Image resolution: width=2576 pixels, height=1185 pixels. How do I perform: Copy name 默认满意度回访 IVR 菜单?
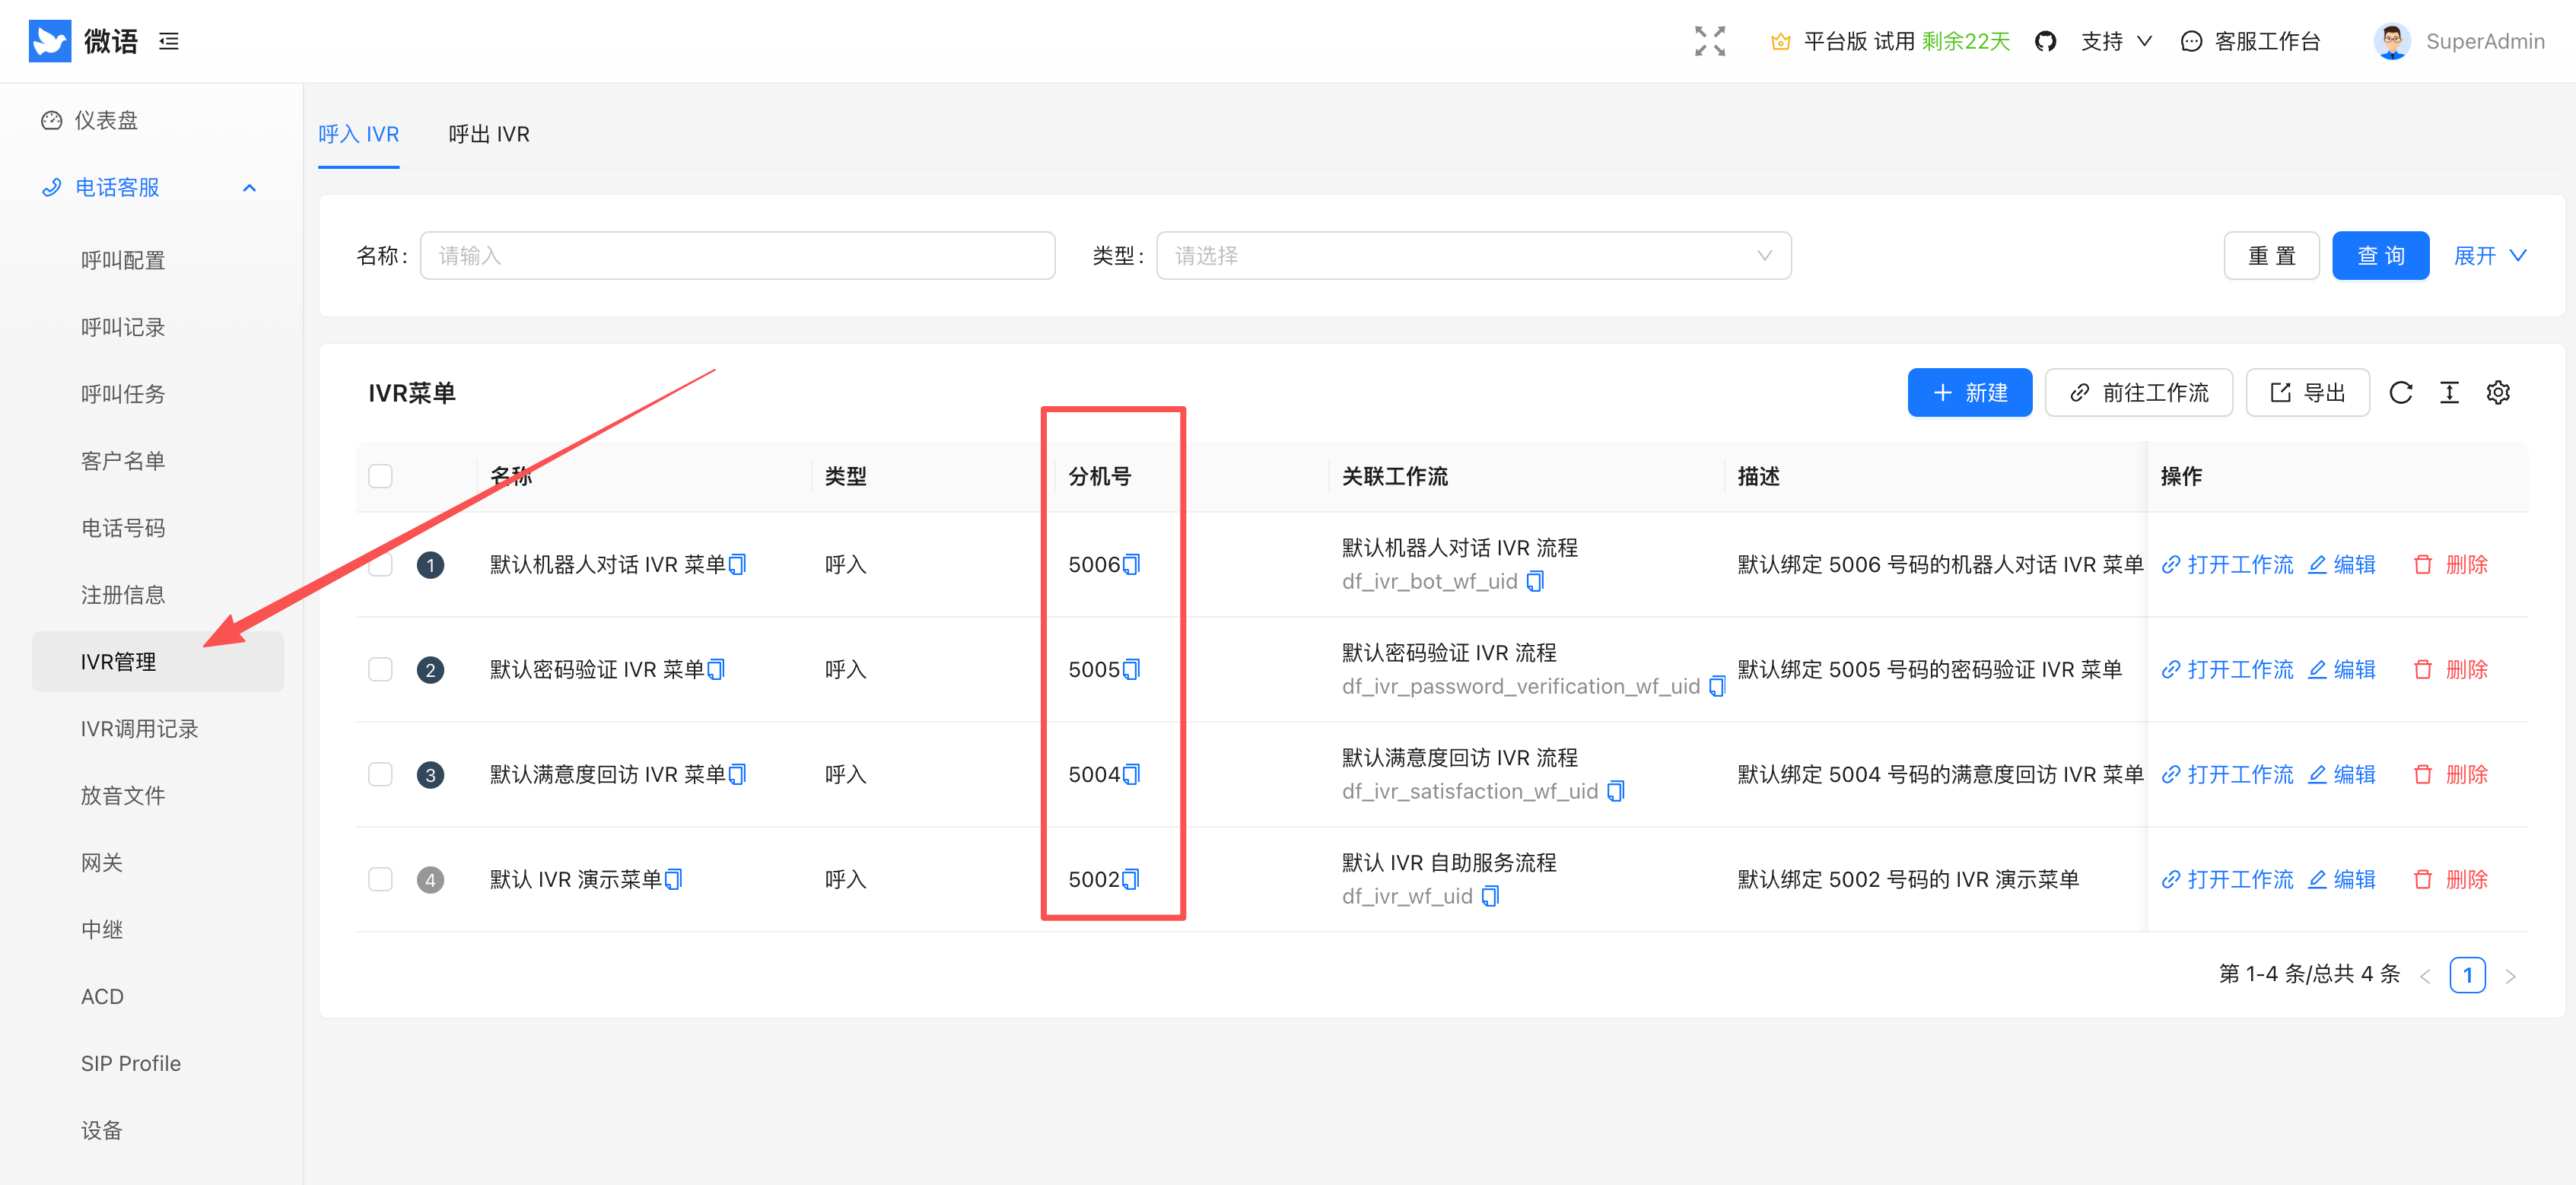[738, 775]
